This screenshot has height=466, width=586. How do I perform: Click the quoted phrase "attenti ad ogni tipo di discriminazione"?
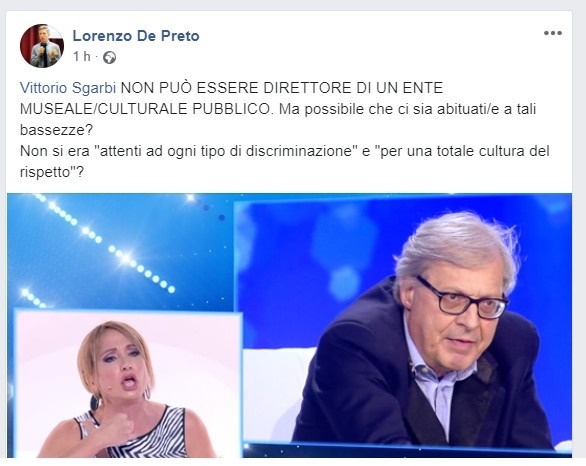(226, 151)
